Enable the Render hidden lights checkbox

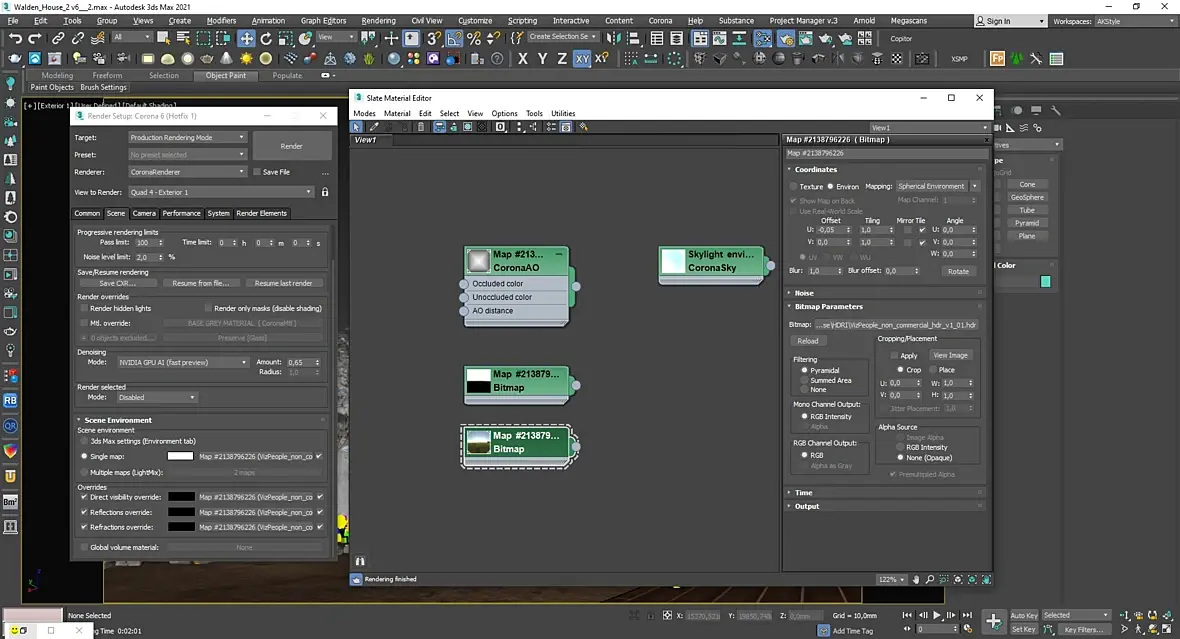pyautogui.click(x=83, y=309)
